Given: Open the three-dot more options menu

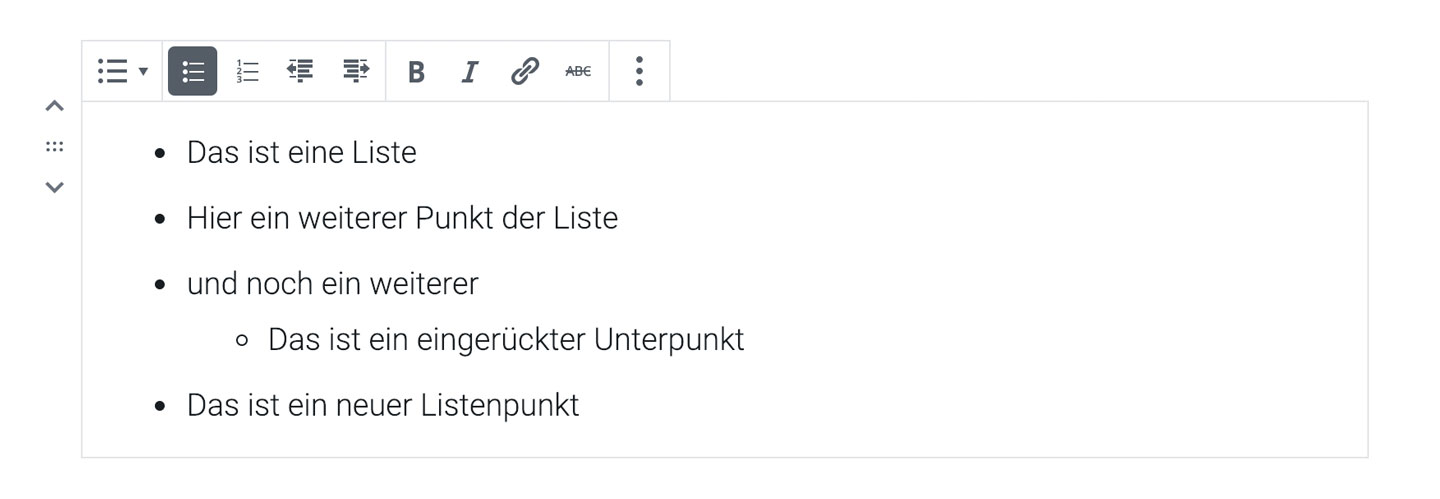Looking at the screenshot, I should point(639,71).
